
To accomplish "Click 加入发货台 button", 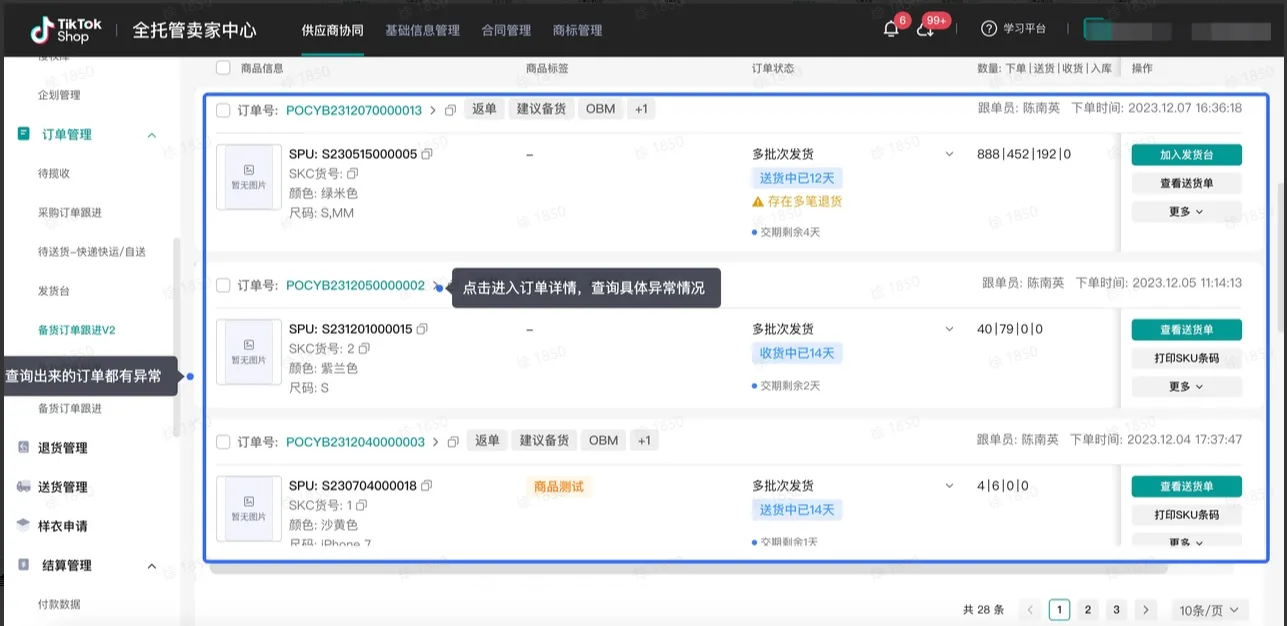I will [1186, 154].
